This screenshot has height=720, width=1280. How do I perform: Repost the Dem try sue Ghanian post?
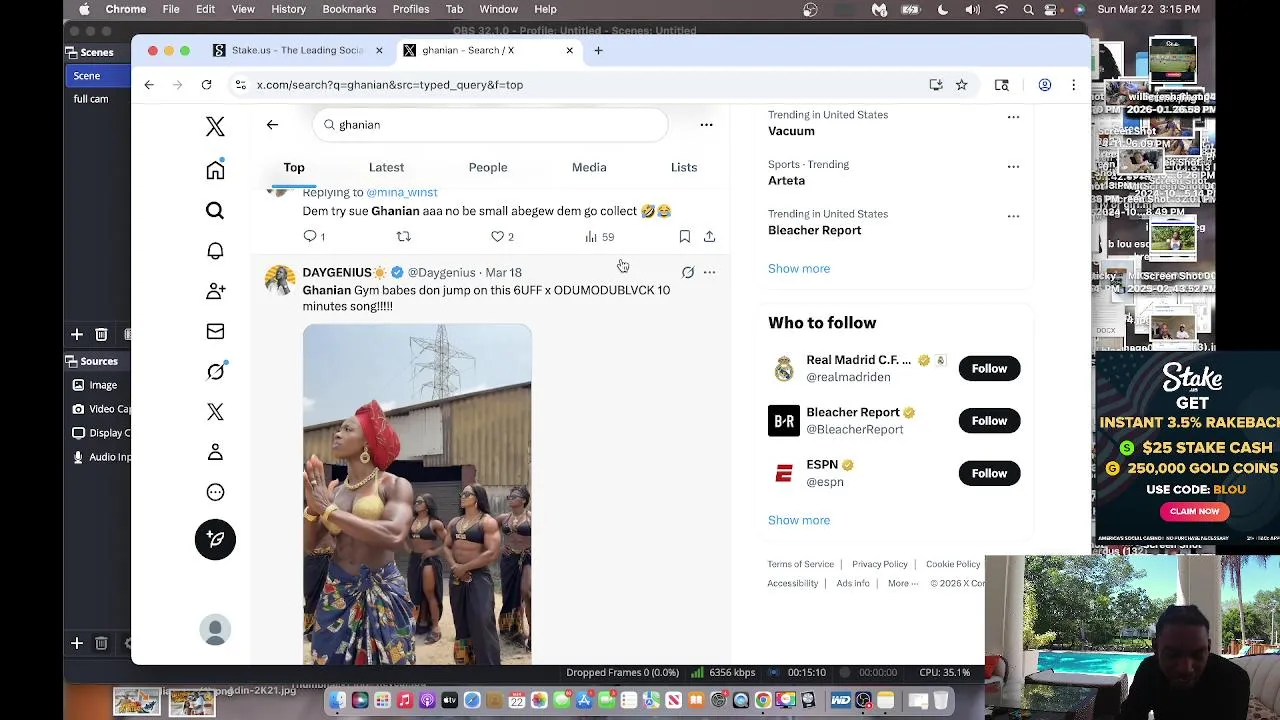(x=403, y=237)
